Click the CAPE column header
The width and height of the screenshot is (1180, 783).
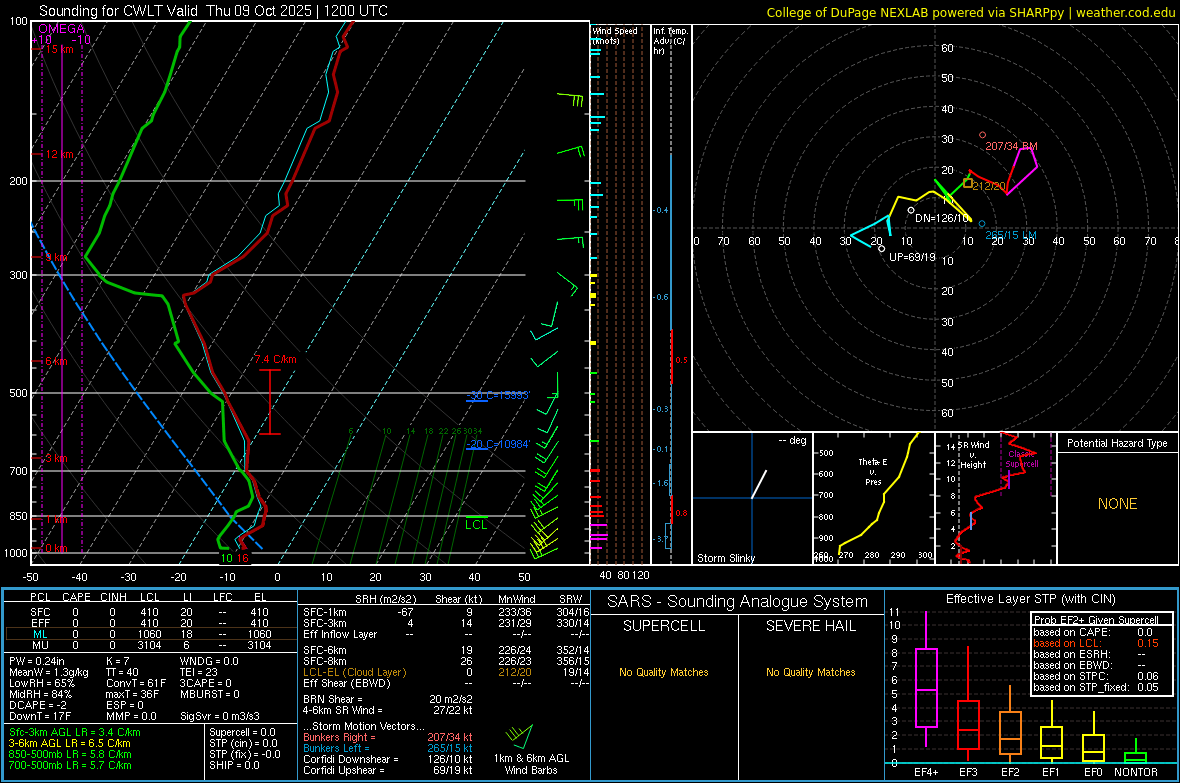(76, 597)
